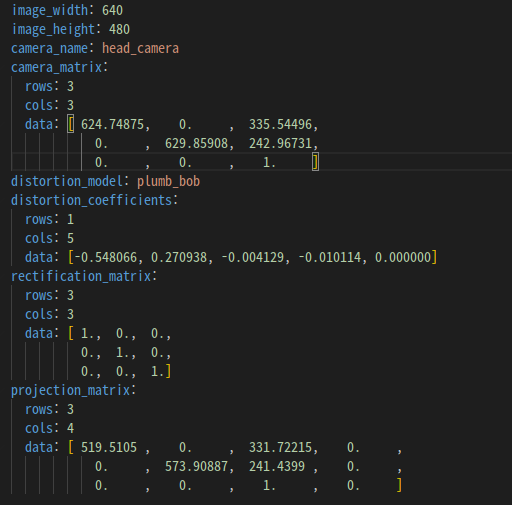
Task: Click the camera_name key
Action: click(50, 48)
